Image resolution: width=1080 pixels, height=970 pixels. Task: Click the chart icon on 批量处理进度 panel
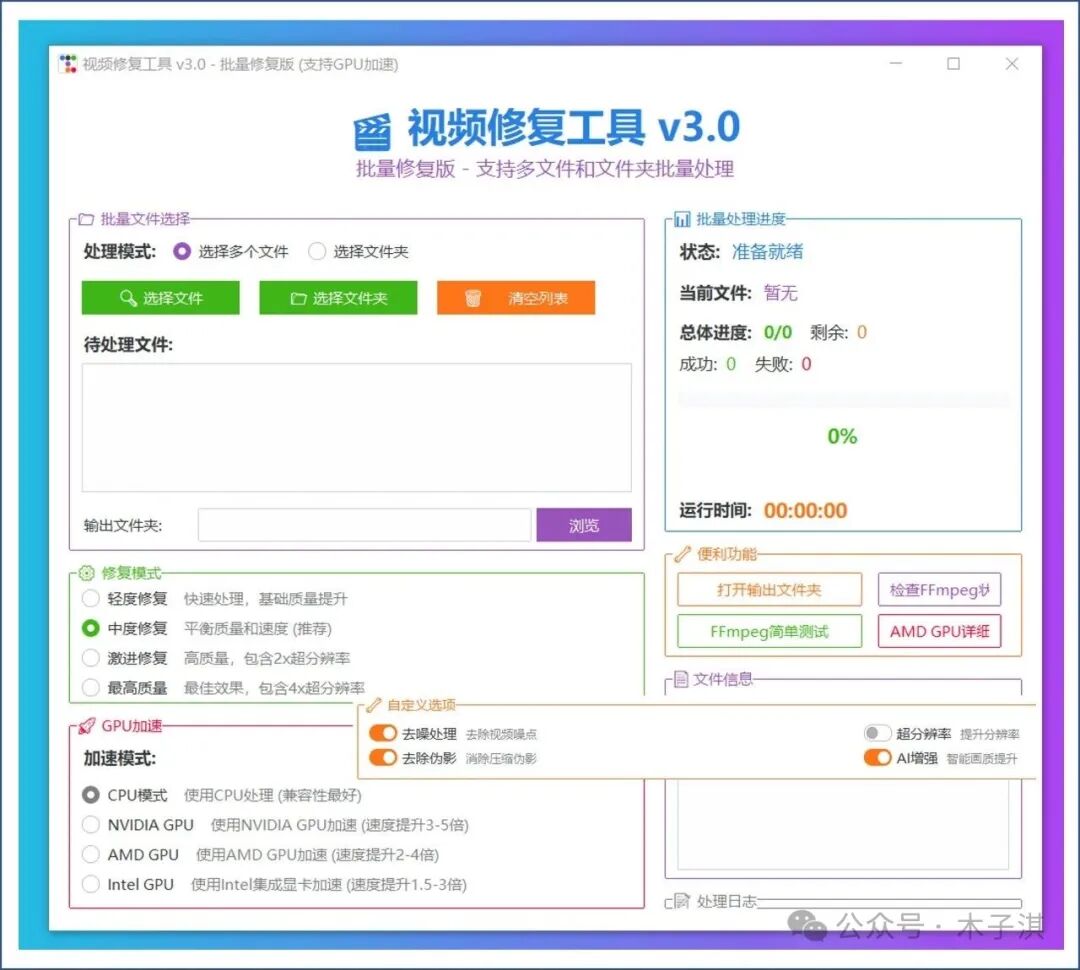pyautogui.click(x=684, y=217)
